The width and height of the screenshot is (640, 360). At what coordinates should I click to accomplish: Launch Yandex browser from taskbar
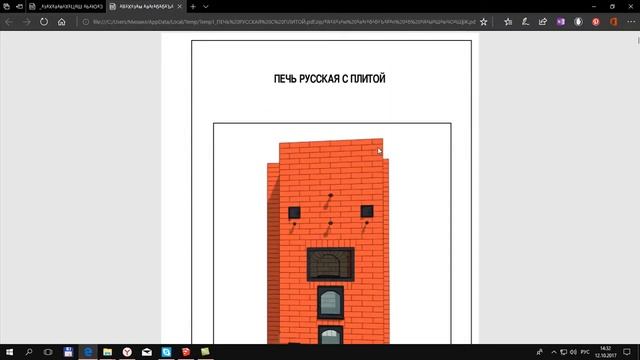[x=127, y=352]
